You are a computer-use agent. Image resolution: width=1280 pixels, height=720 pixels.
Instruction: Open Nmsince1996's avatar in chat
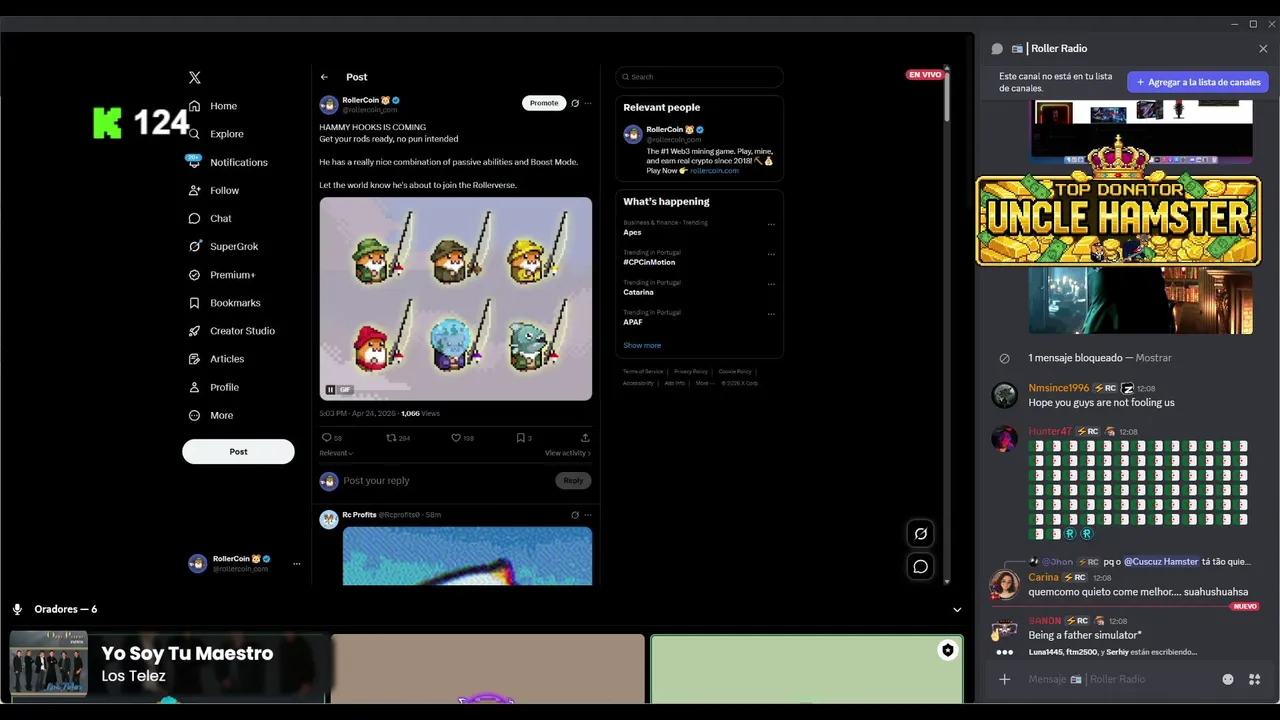coord(1004,395)
